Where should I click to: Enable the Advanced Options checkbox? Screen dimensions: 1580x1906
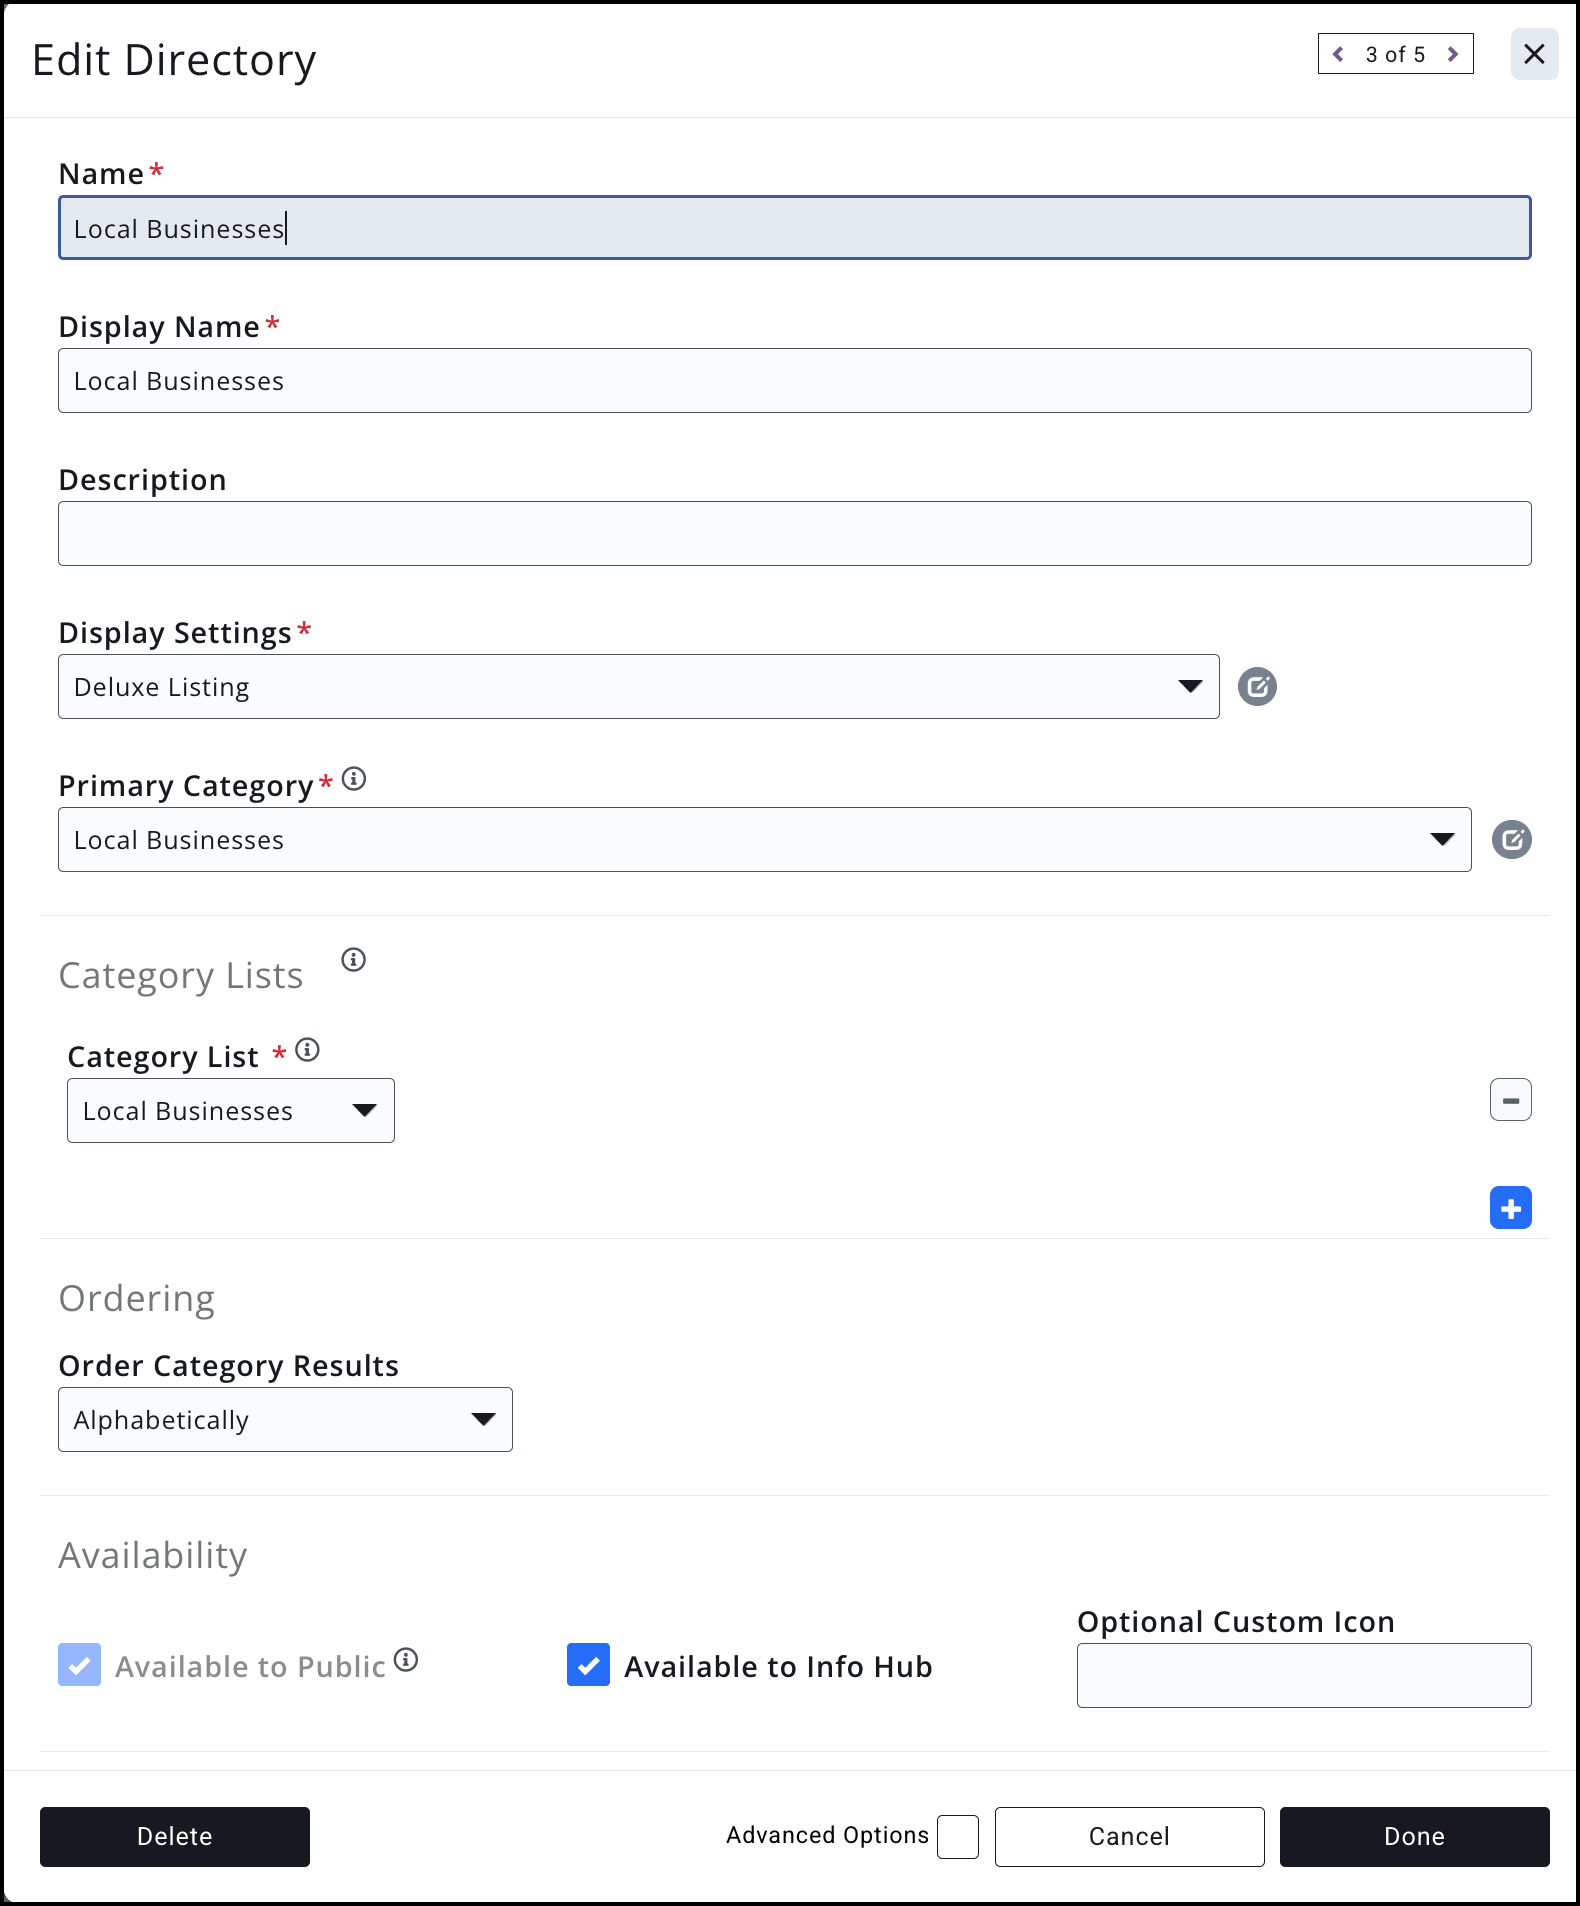pyautogui.click(x=957, y=1837)
